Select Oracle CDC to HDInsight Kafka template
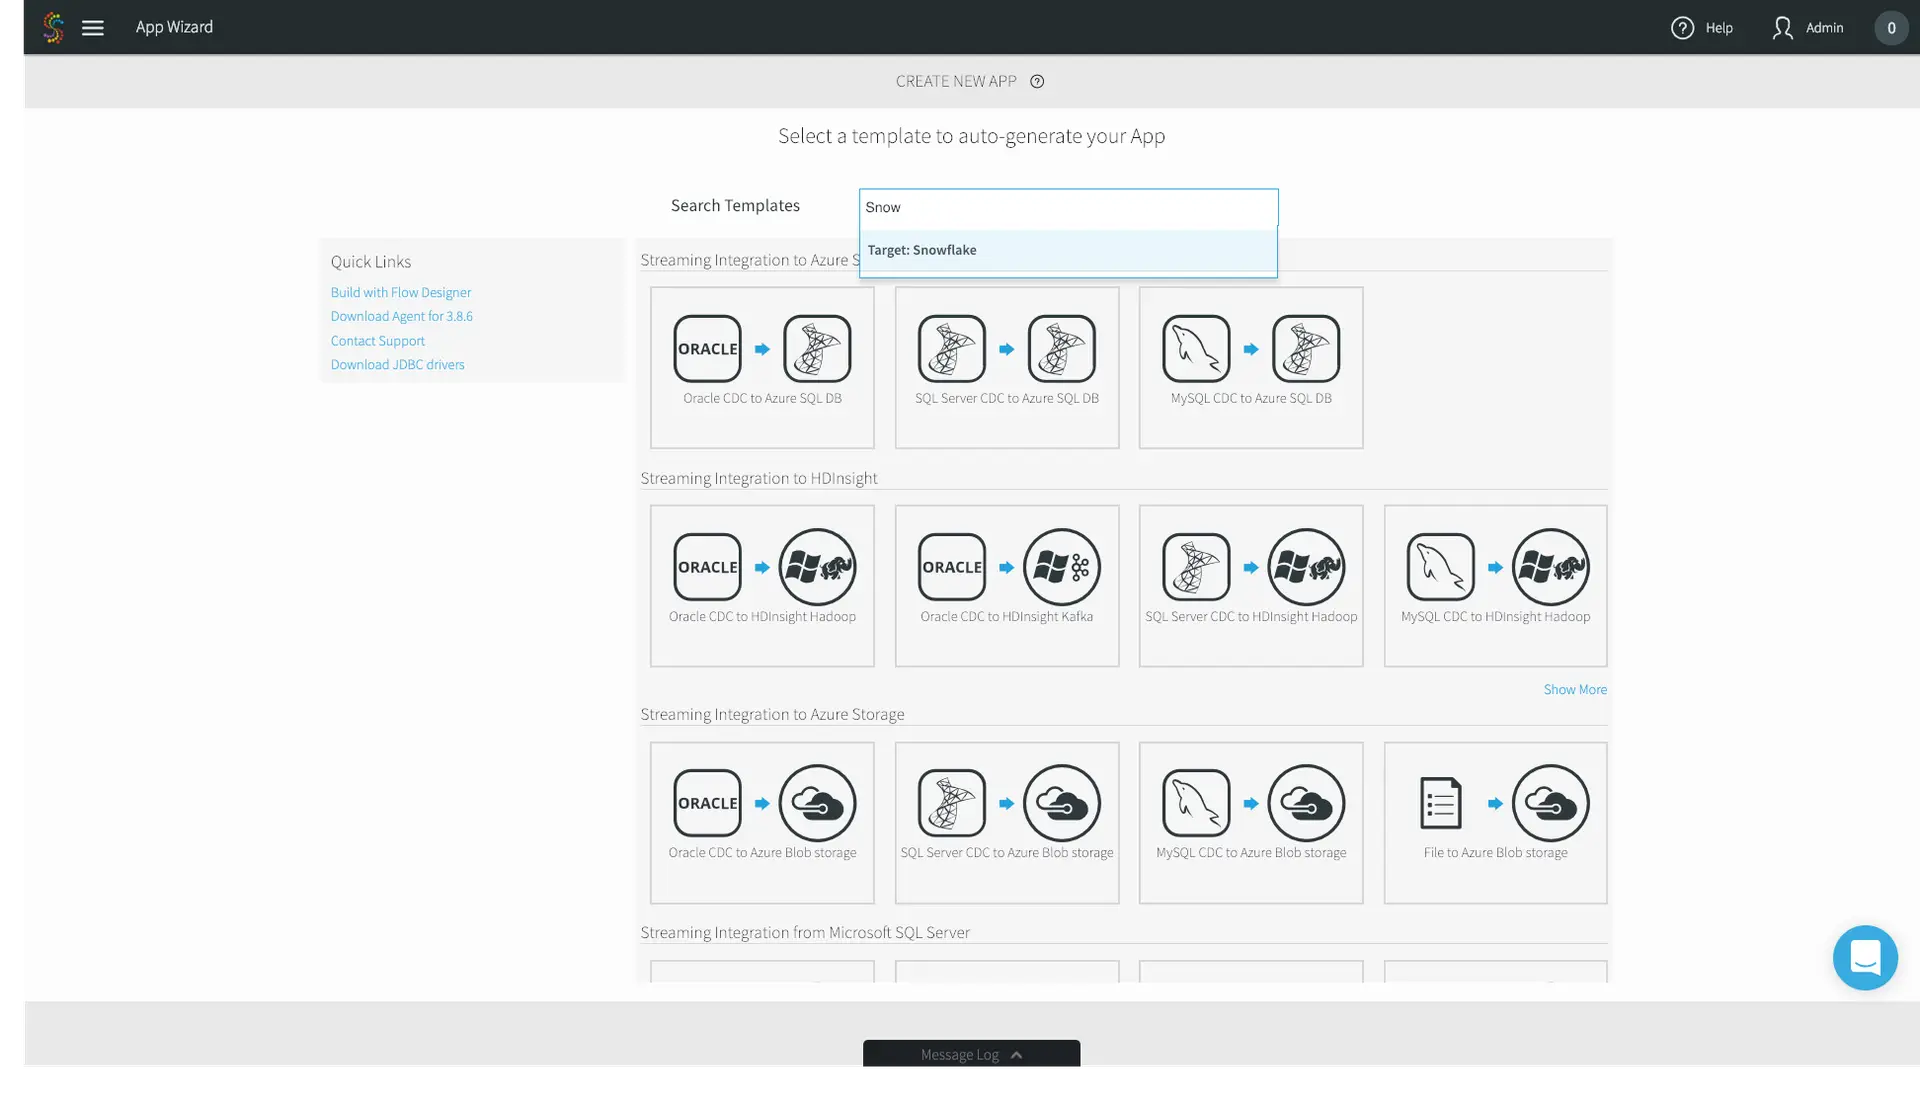 pos(1006,585)
